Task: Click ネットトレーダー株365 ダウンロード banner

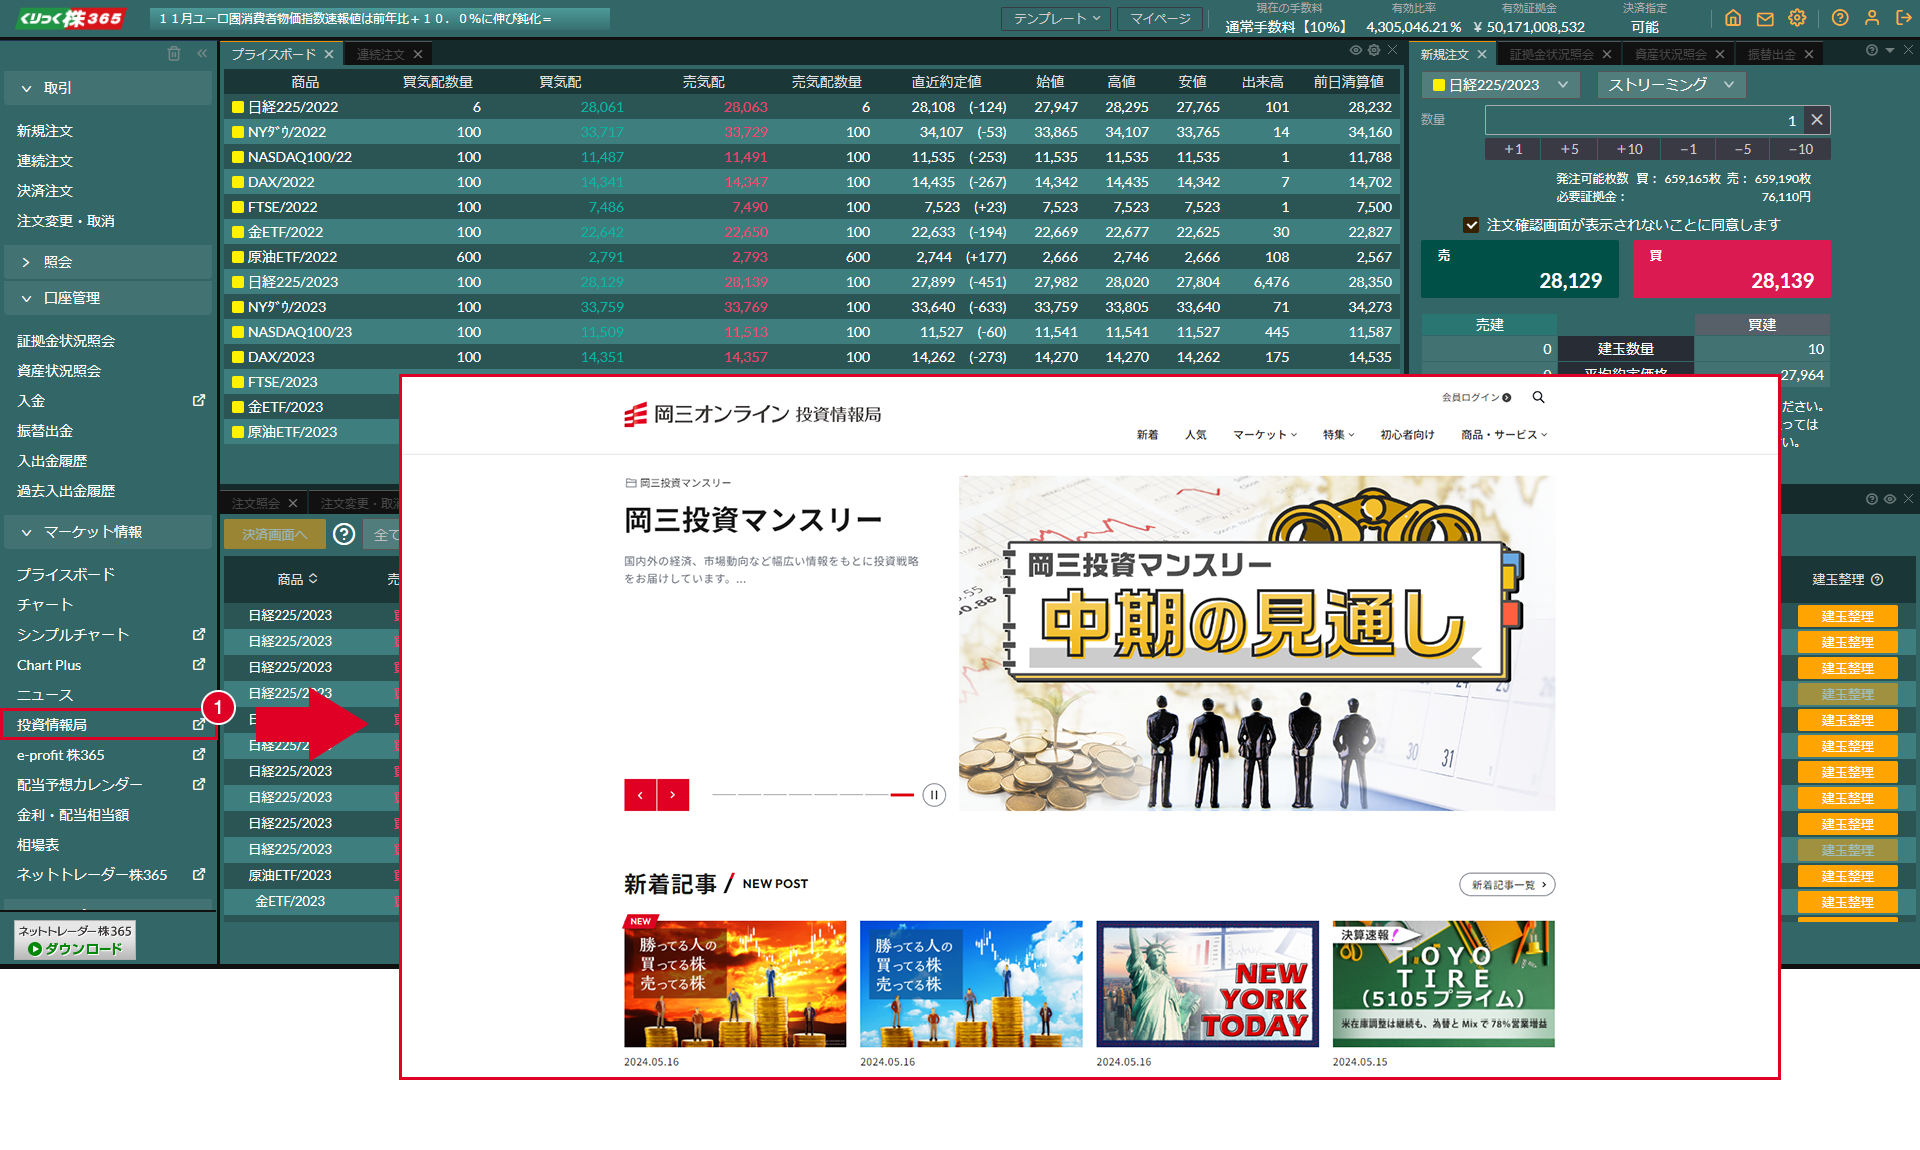Action: click(x=75, y=940)
